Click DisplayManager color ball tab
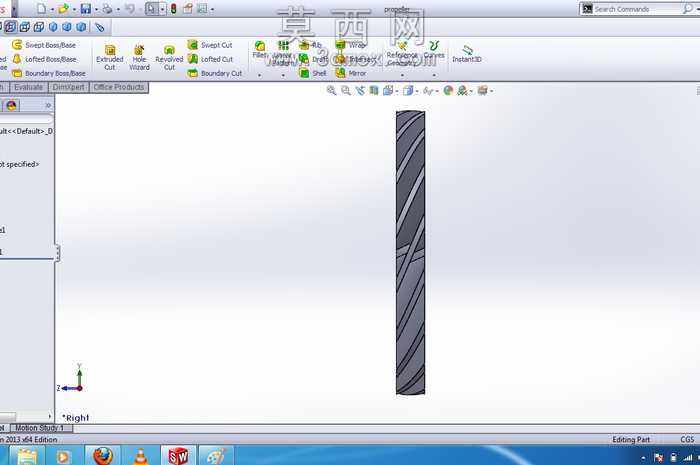Screen dimensions: 700x465 11,105
